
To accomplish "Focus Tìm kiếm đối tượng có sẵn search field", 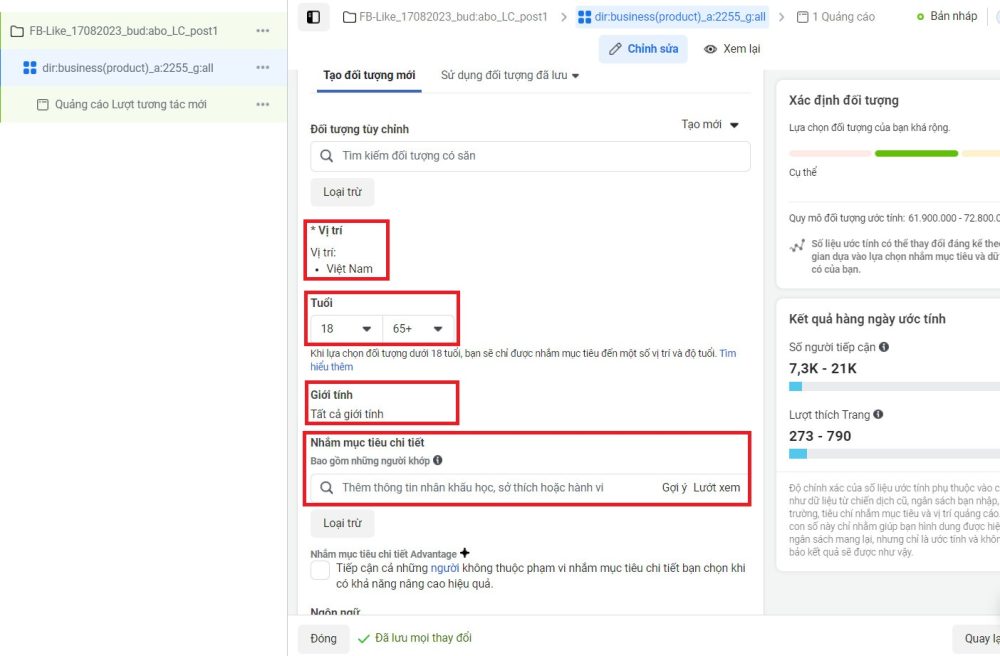I will click(x=530, y=156).
